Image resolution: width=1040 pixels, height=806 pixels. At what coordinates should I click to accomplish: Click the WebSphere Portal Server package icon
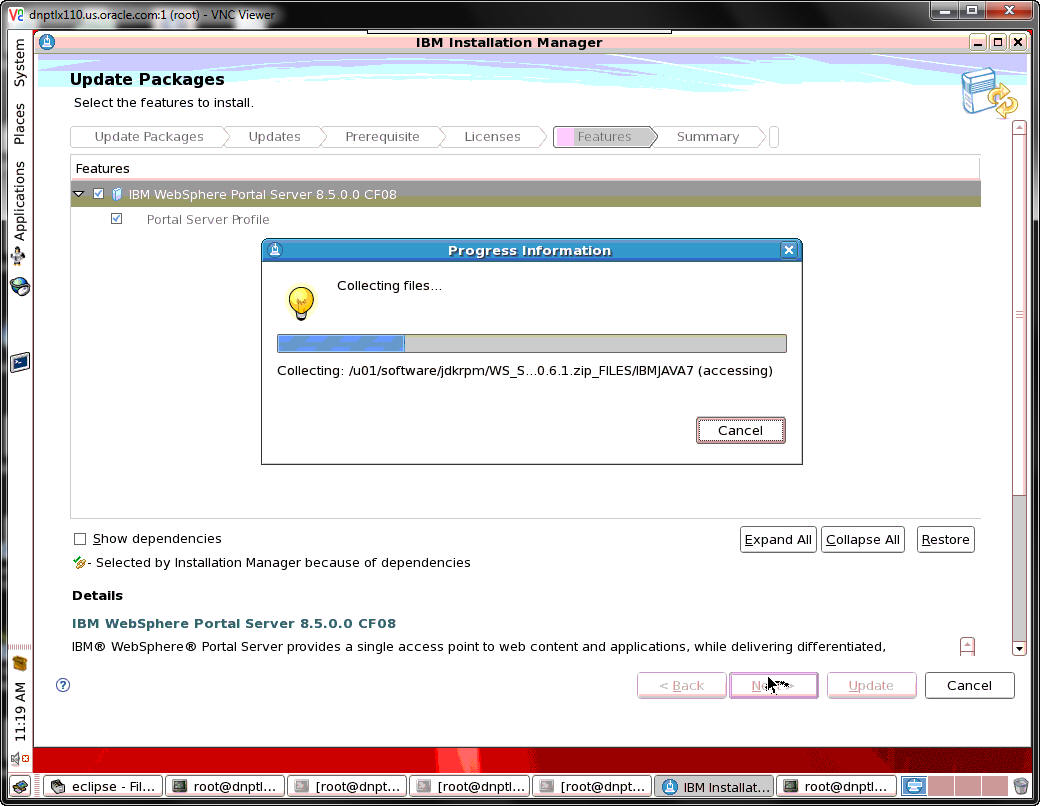point(117,194)
